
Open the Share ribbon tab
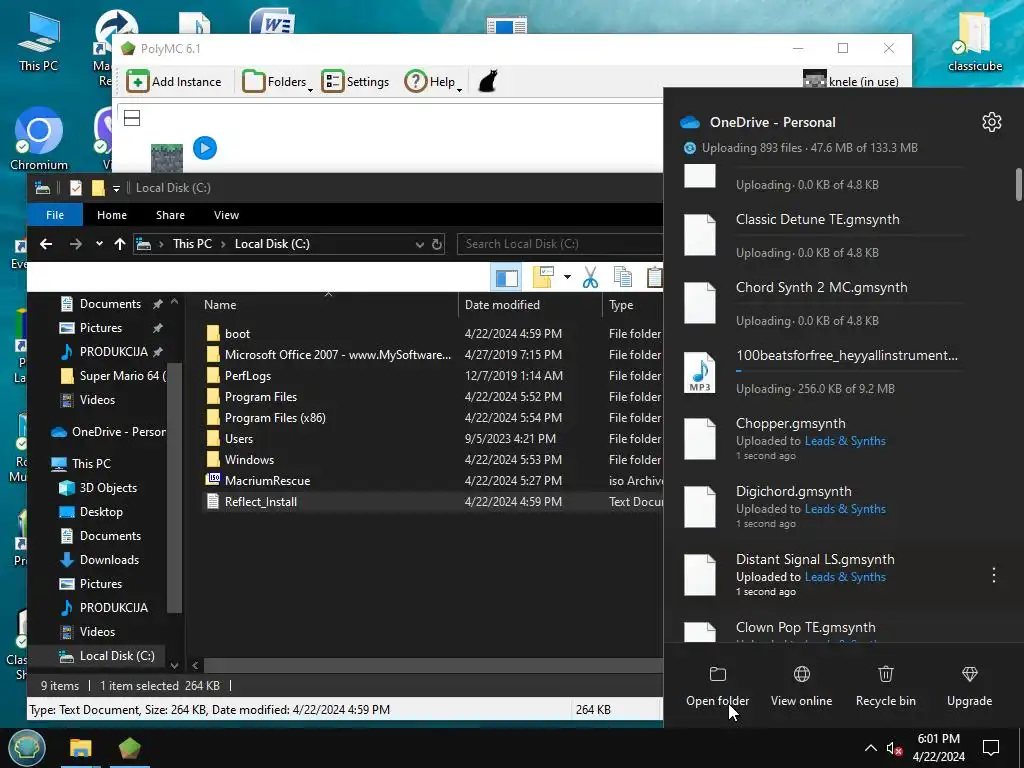[170, 215]
